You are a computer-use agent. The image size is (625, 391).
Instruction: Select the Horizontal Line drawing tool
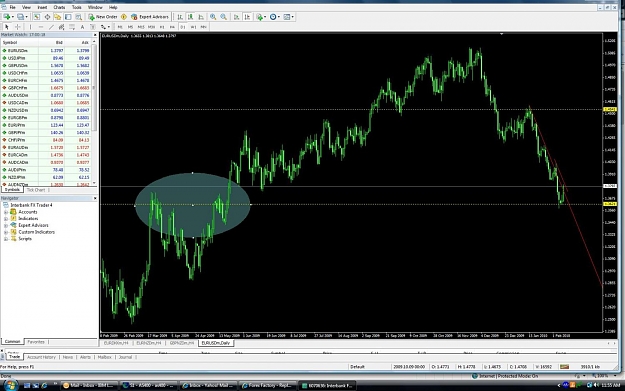pos(41,27)
